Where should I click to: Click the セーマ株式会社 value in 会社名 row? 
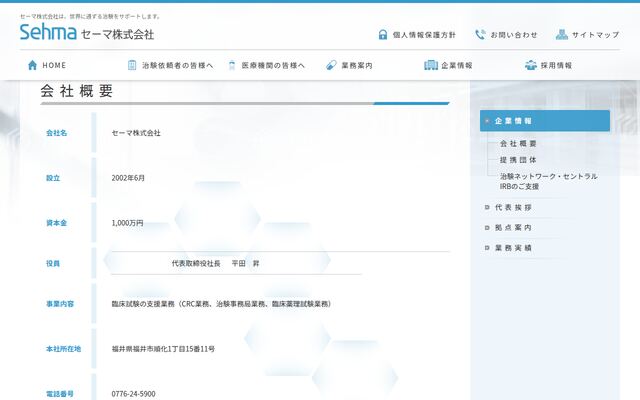pyautogui.click(x=136, y=133)
